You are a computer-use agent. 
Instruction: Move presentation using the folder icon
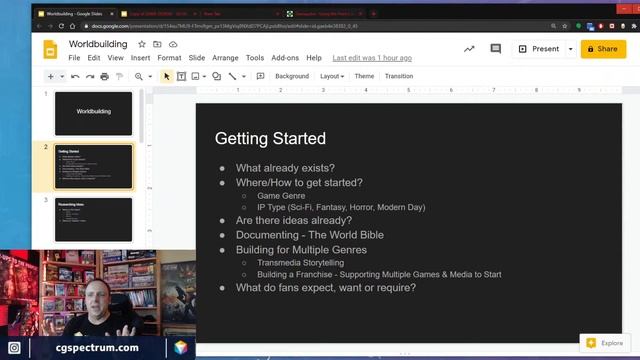[x=157, y=44]
